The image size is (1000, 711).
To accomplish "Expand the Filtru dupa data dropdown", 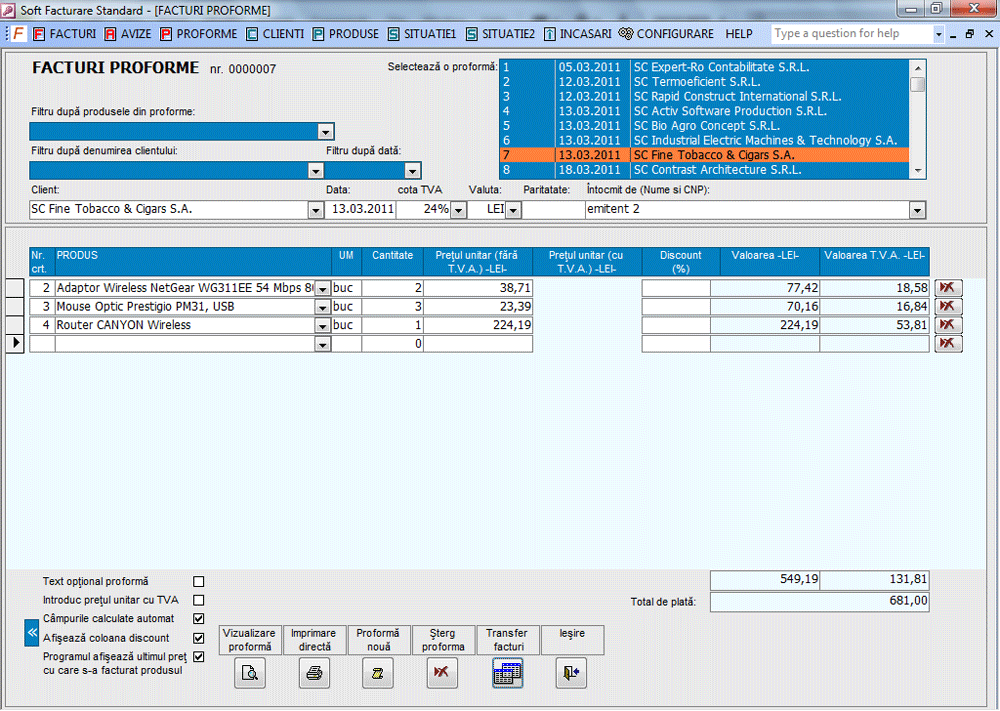I will (x=413, y=171).
